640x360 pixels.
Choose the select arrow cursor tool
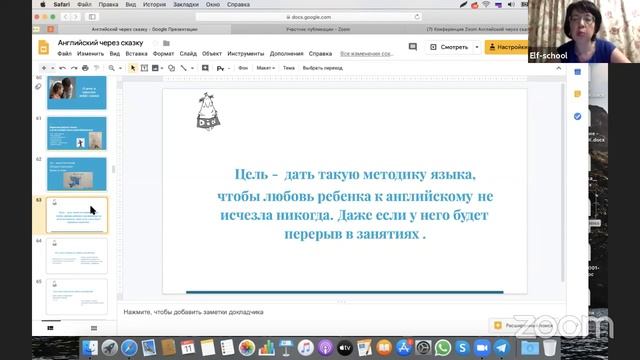[133, 68]
